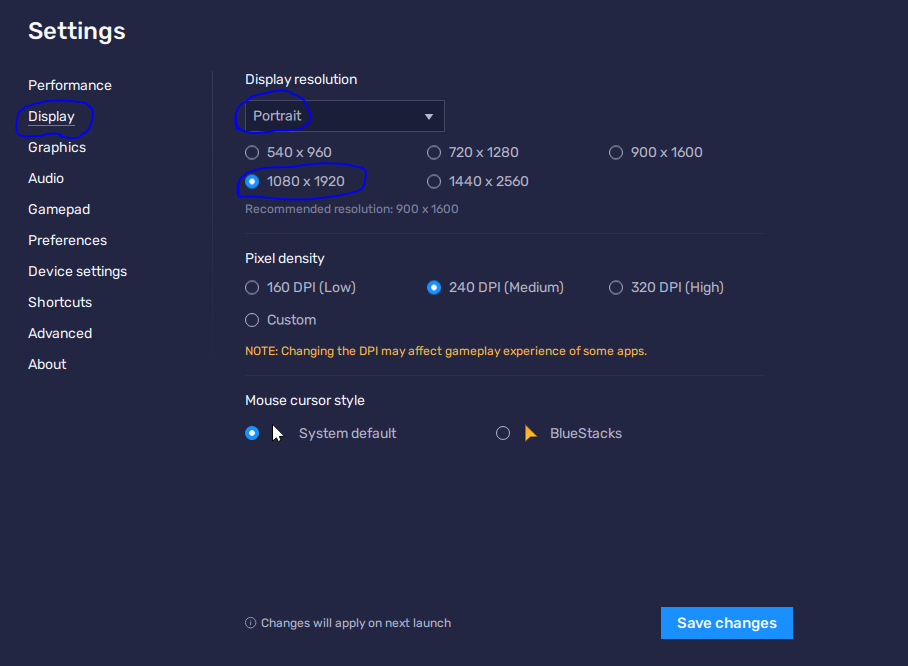
Task: Set pixel density to 160 DPI (Low)
Action: [252, 288]
